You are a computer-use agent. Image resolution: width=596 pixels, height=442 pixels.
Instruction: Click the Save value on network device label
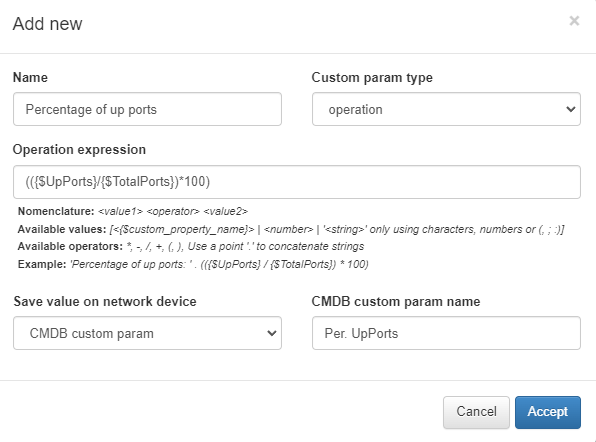(x=105, y=301)
